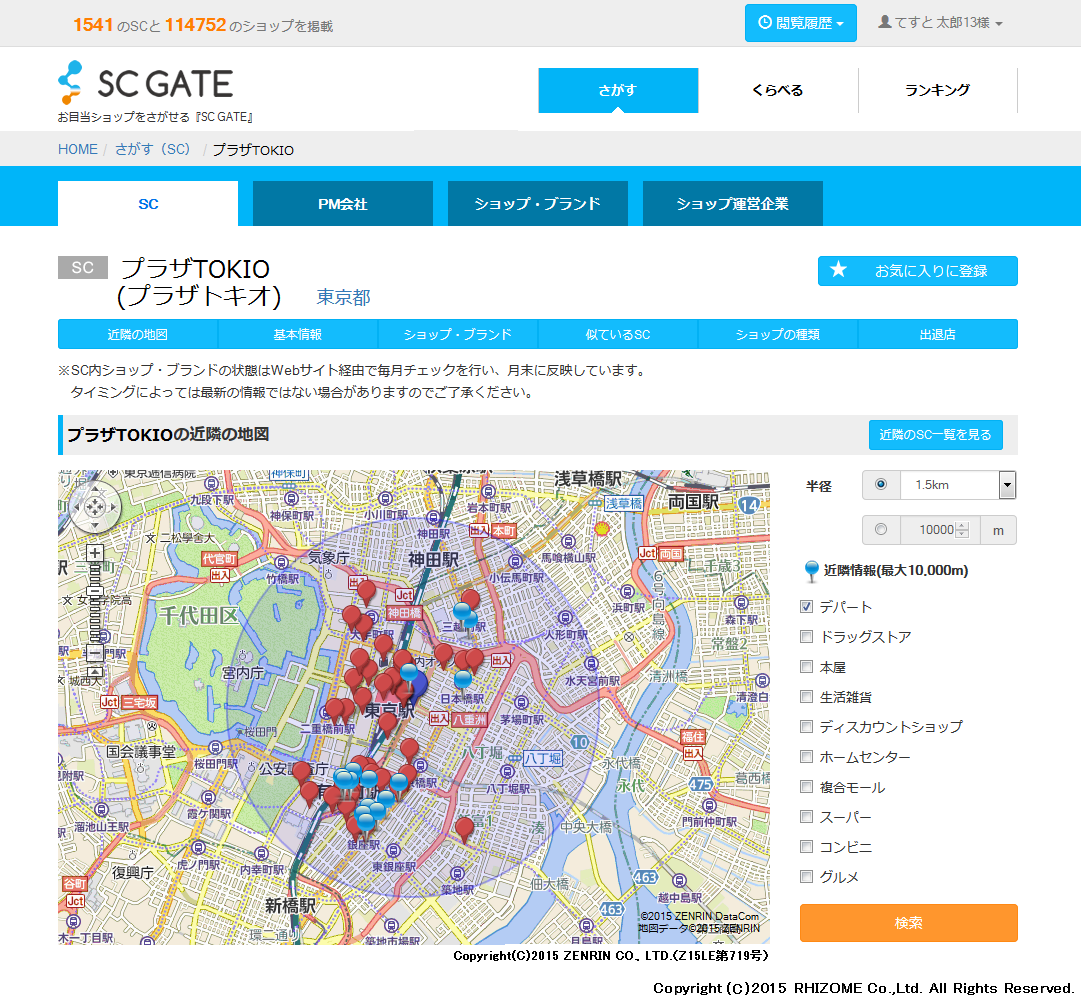Jump to the 基本情報 section
Image resolution: width=1081 pixels, height=1000 pixels.
pyautogui.click(x=298, y=334)
